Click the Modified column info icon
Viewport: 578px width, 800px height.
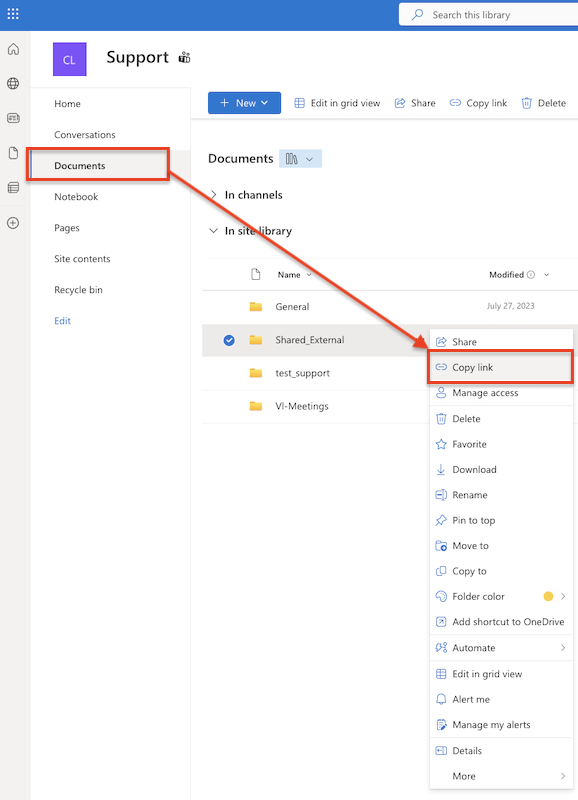531,274
